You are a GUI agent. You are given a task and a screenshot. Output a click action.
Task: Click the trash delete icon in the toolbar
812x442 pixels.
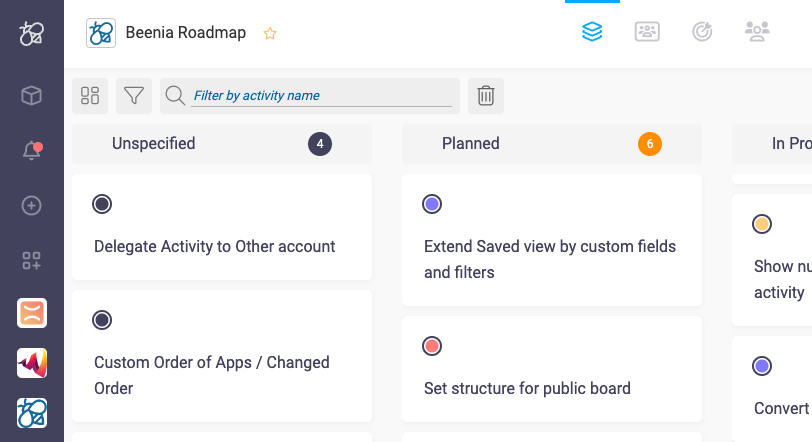pyautogui.click(x=486, y=96)
